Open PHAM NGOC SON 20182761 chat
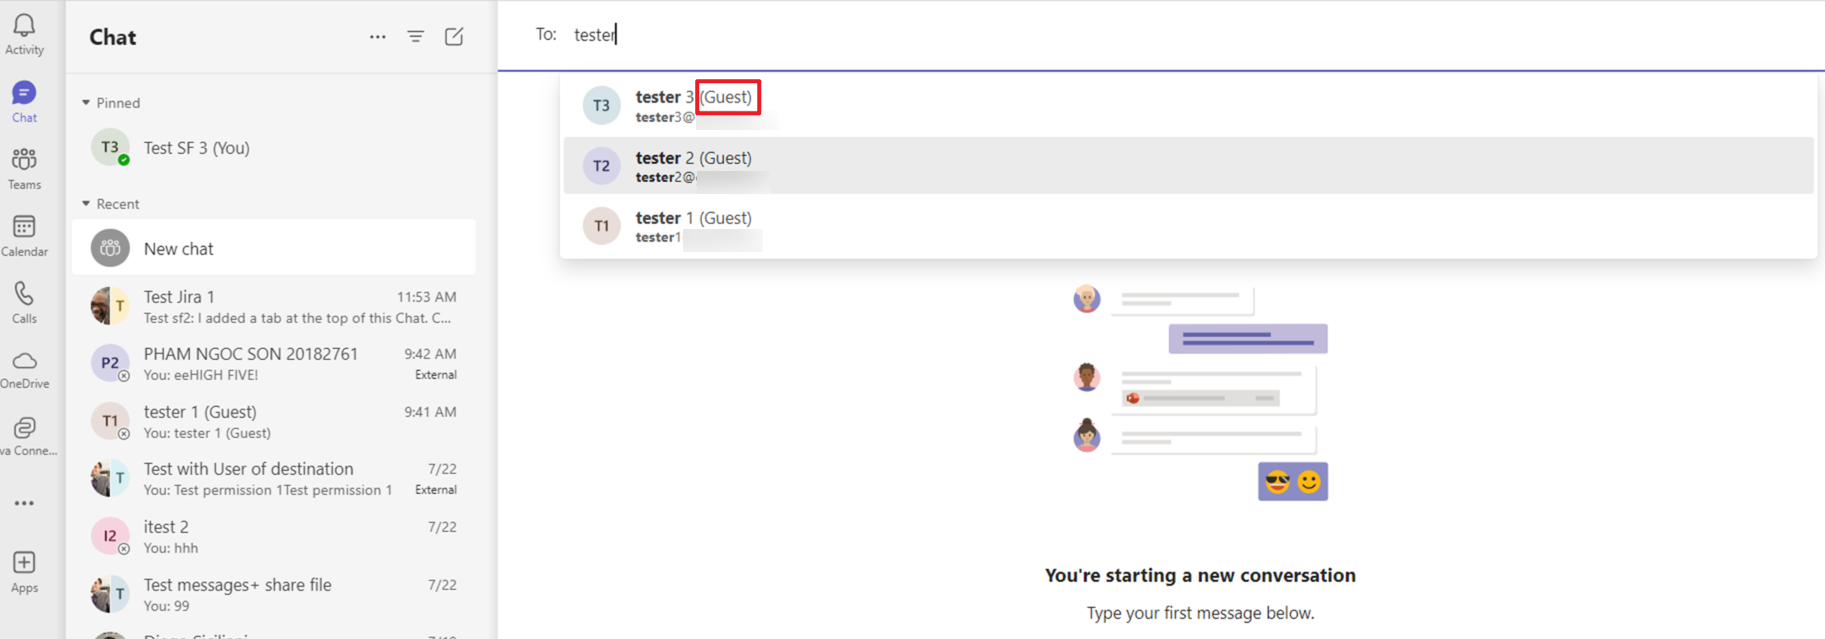The width and height of the screenshot is (1825, 639). pos(274,363)
